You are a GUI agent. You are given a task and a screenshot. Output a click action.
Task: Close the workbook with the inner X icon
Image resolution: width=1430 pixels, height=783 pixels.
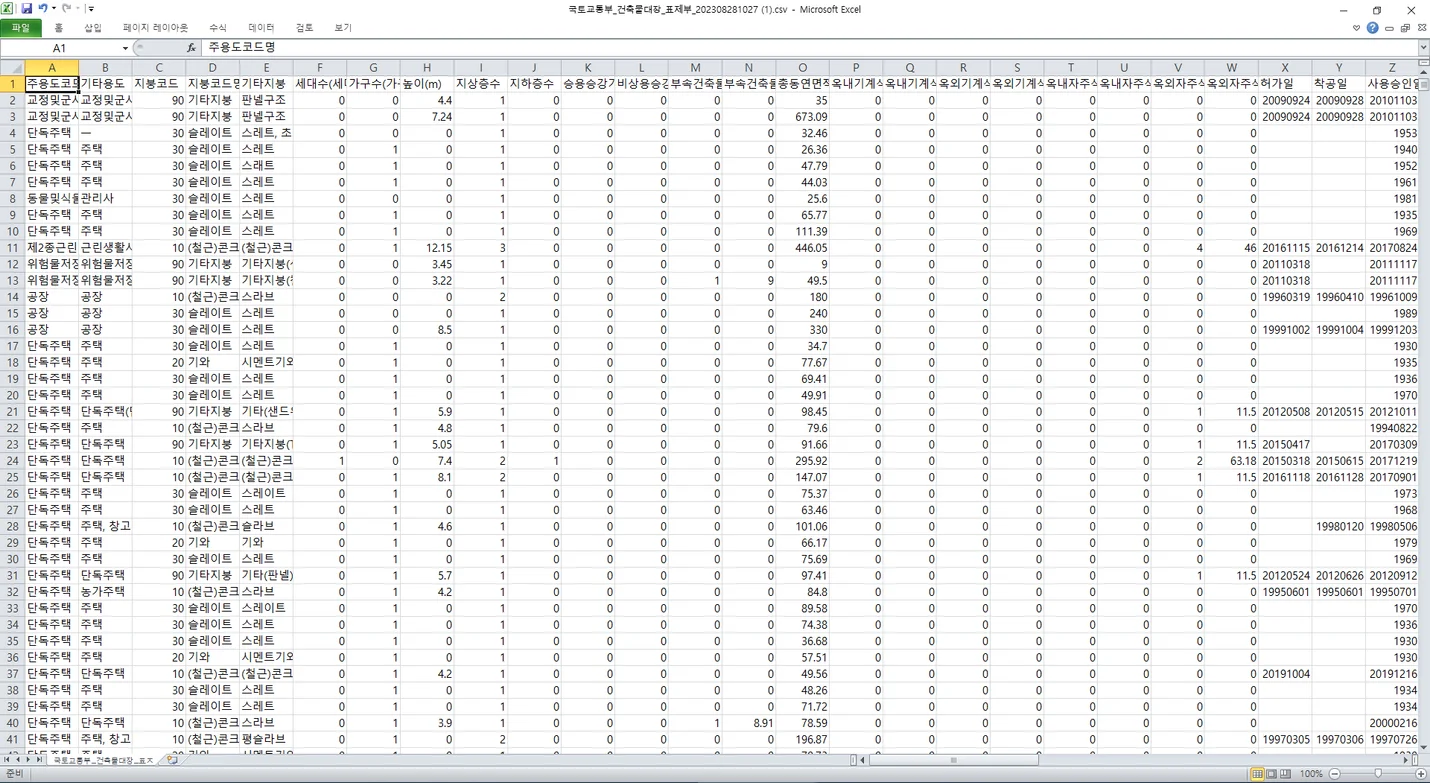point(1421,28)
